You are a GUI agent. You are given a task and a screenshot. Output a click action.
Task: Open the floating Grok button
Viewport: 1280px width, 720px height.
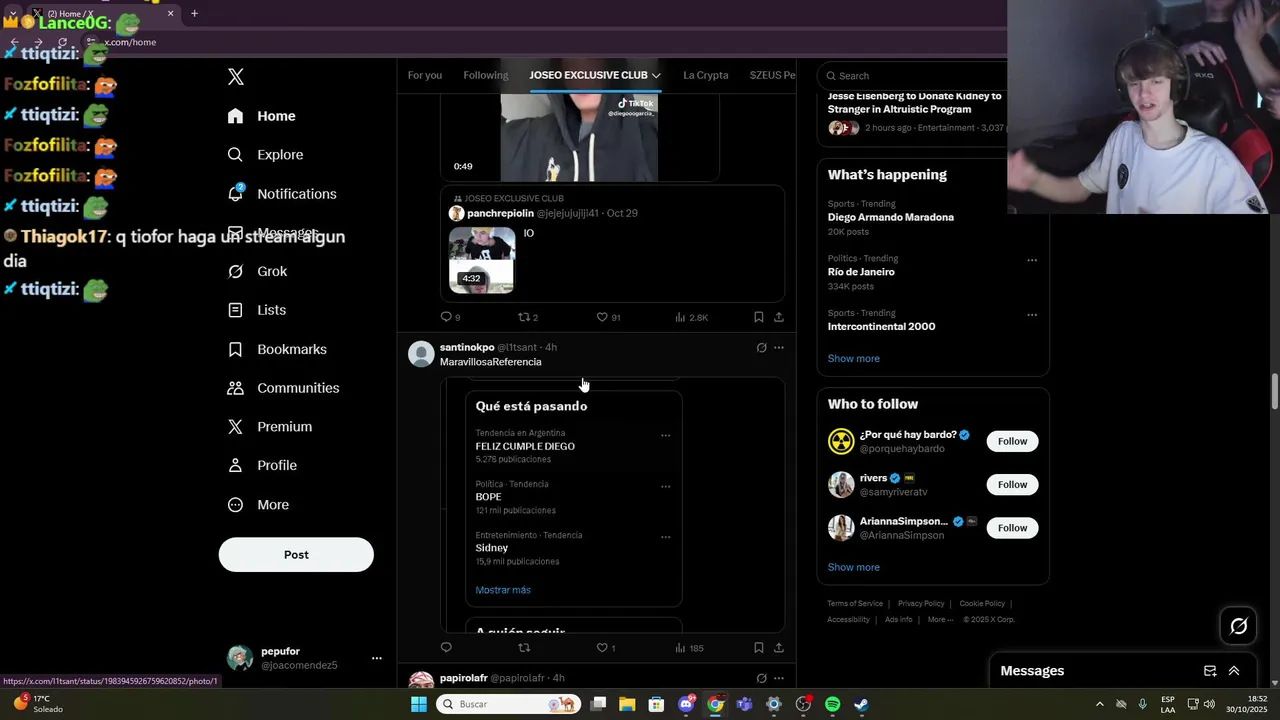(x=1239, y=626)
